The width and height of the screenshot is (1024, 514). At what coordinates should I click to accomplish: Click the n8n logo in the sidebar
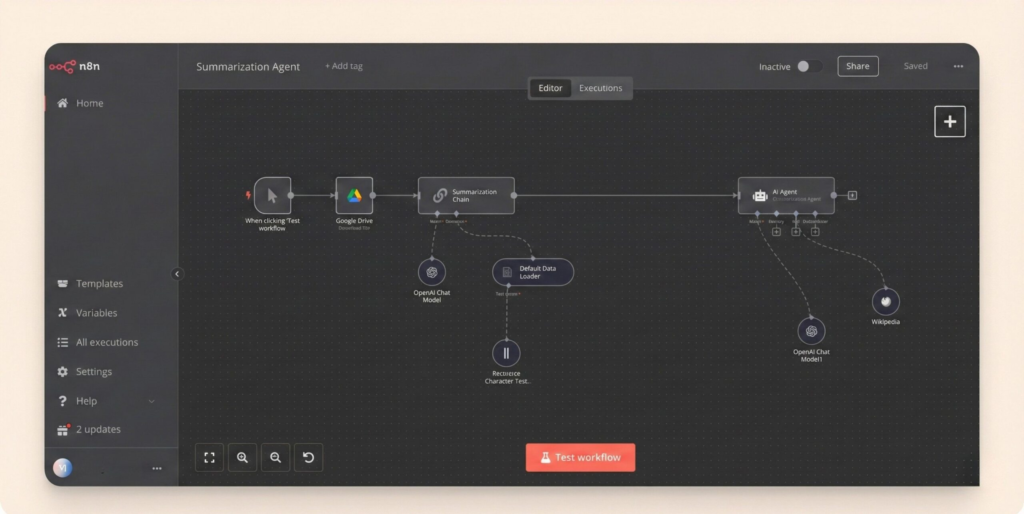[74, 66]
